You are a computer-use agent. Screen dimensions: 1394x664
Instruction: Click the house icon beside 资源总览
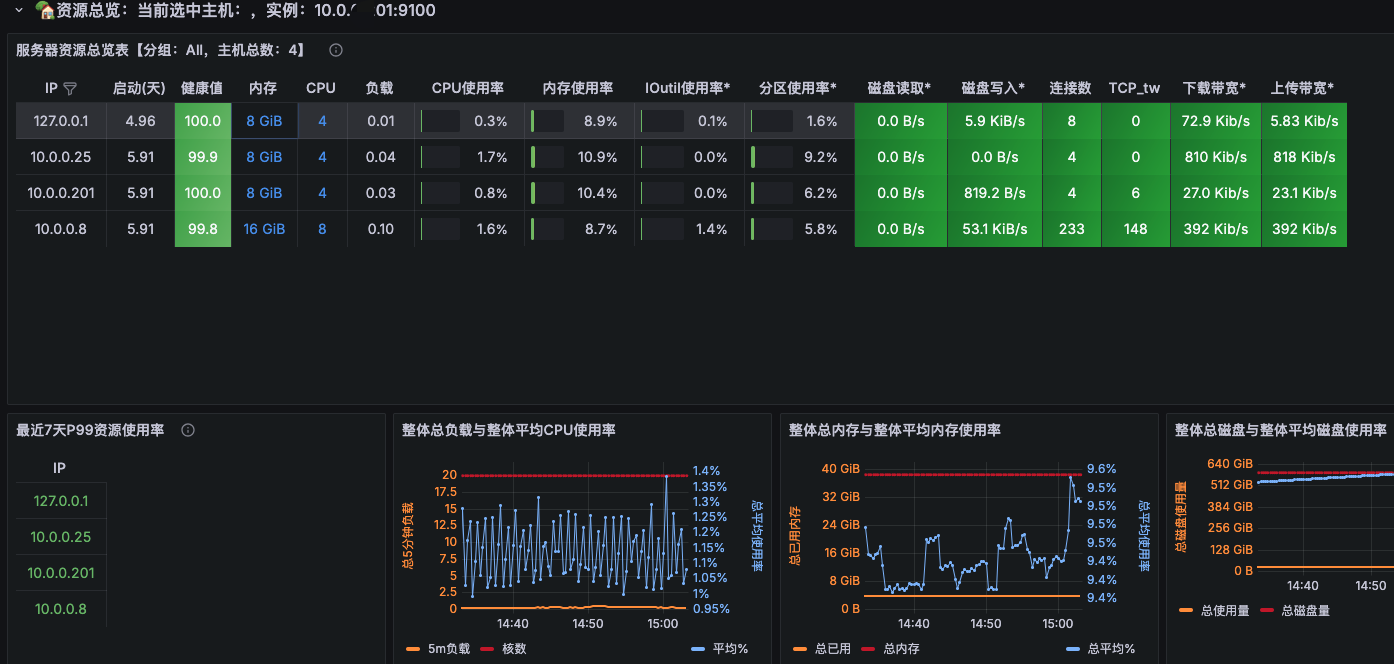pos(43,10)
